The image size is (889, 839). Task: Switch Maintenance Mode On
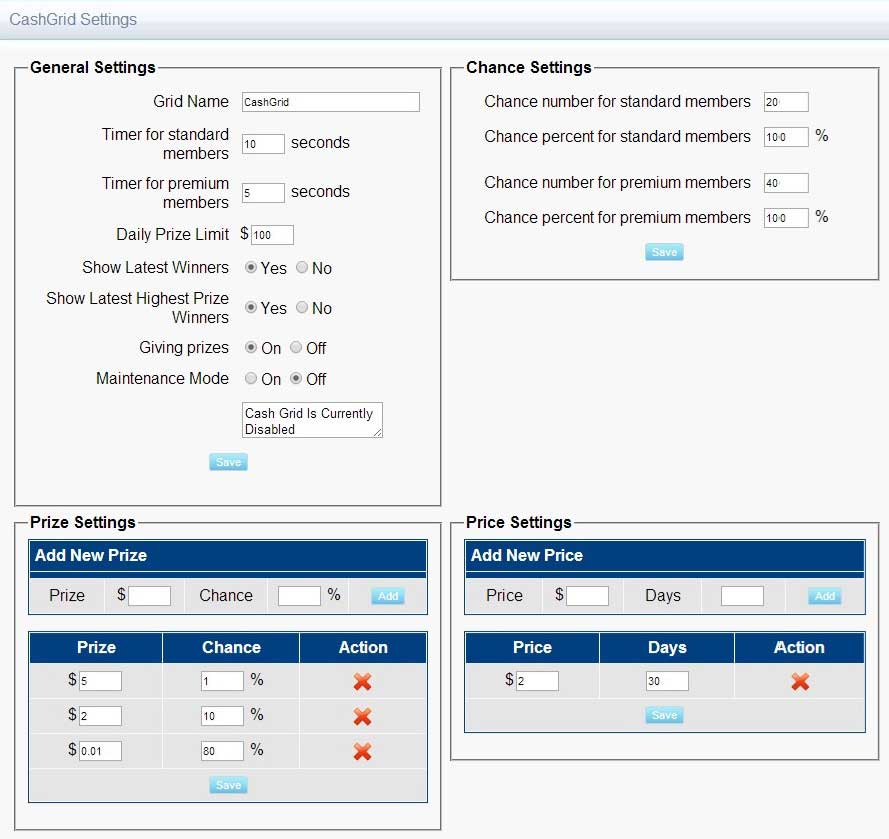point(251,378)
